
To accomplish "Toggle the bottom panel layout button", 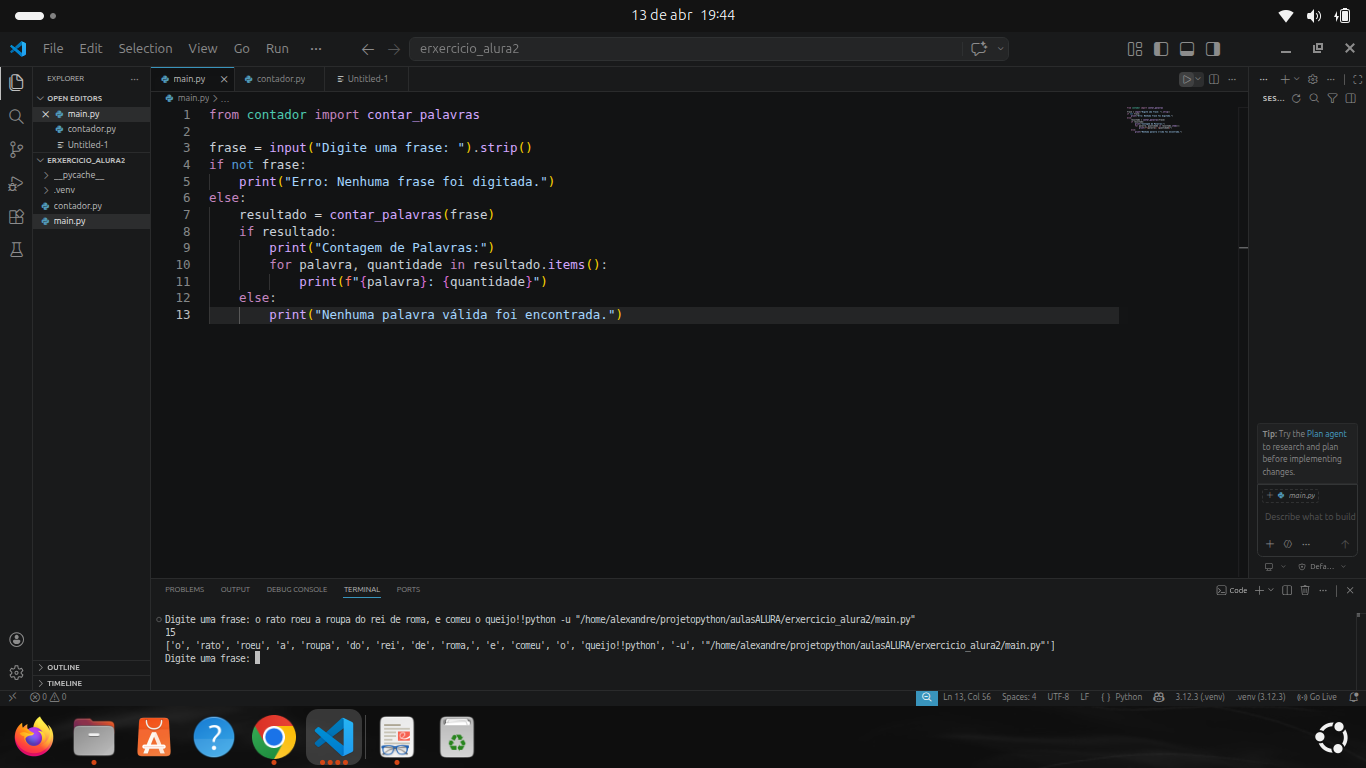I will 1187,49.
